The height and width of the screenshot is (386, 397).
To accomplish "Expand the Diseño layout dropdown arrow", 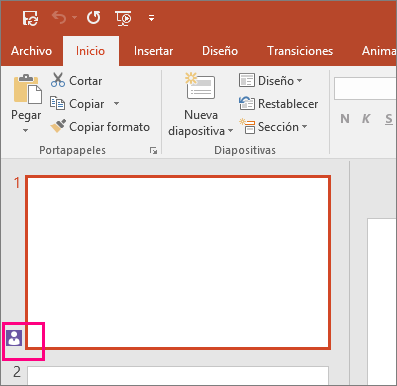I will click(299, 81).
